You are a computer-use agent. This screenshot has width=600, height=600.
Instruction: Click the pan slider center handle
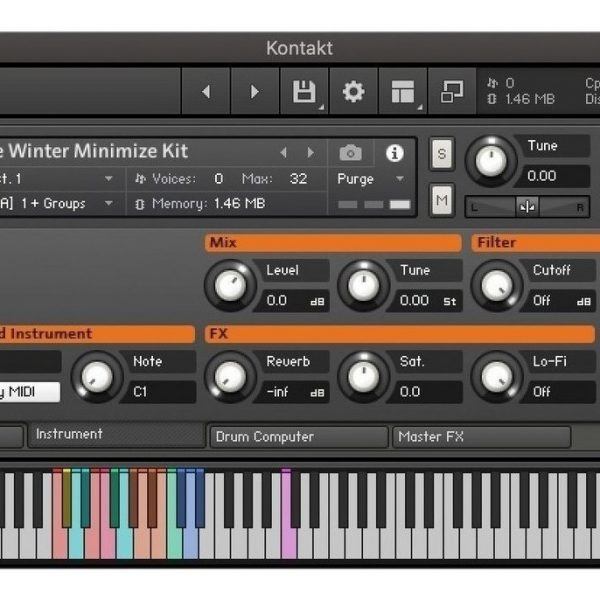[x=527, y=207]
